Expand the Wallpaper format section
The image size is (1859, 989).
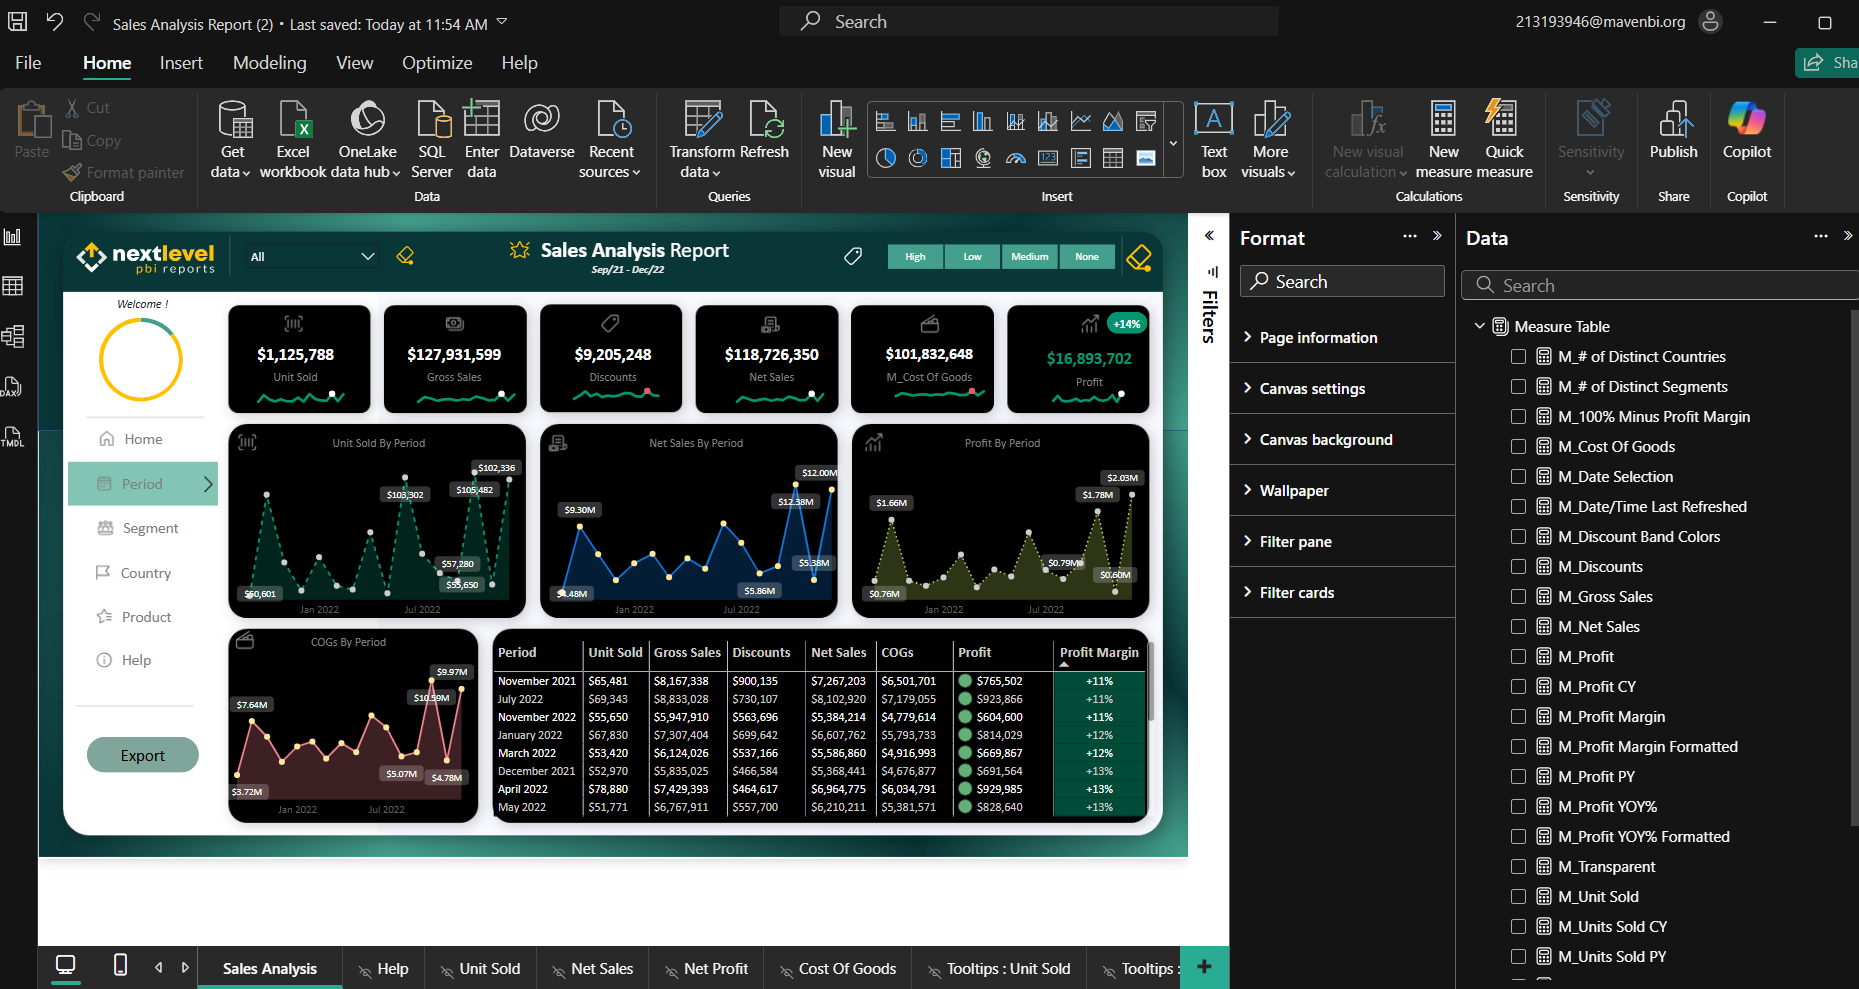click(1293, 491)
